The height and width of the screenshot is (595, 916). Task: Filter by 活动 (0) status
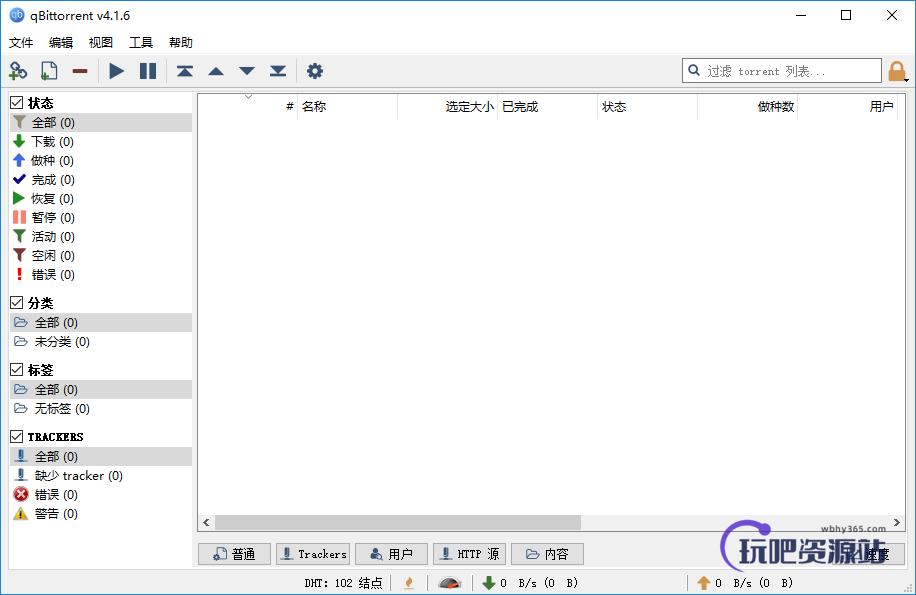coord(101,236)
